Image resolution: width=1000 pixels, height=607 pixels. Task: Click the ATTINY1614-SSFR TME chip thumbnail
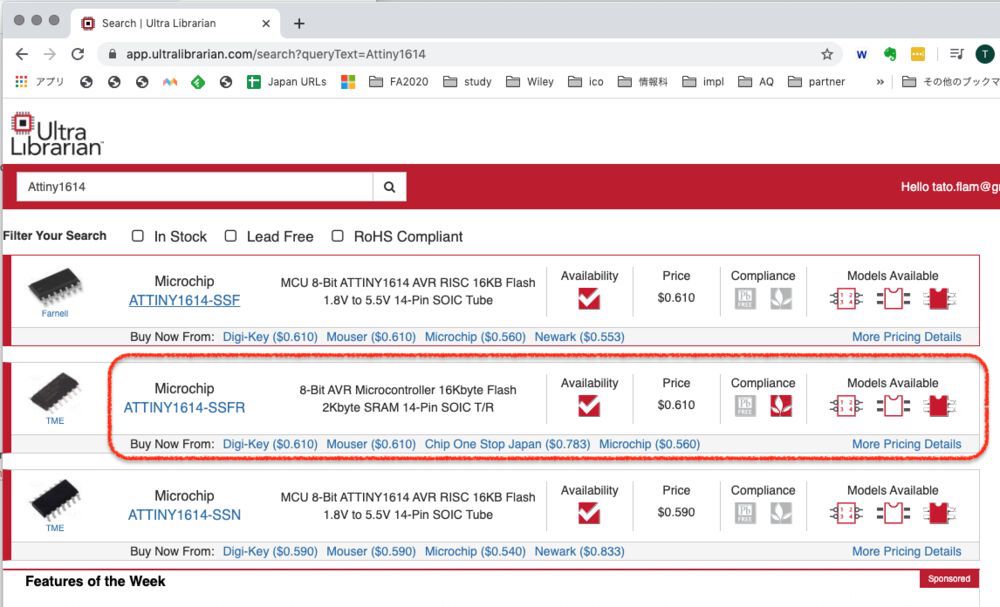pyautogui.click(x=55, y=393)
